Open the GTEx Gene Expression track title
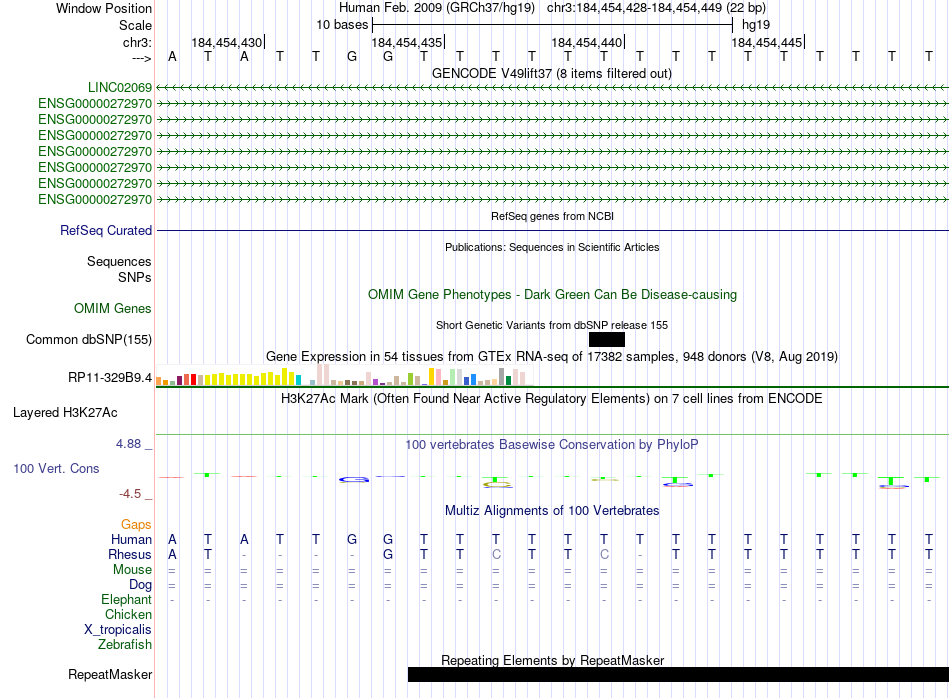Screen dimensions: 950x698 552,356
